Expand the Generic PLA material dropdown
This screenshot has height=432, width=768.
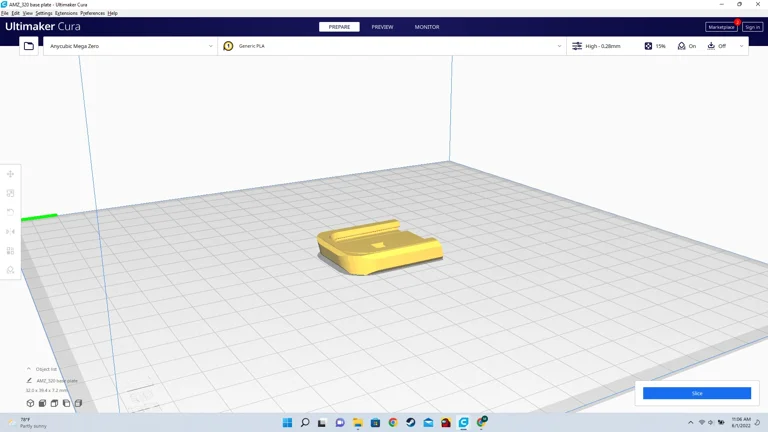[559, 46]
